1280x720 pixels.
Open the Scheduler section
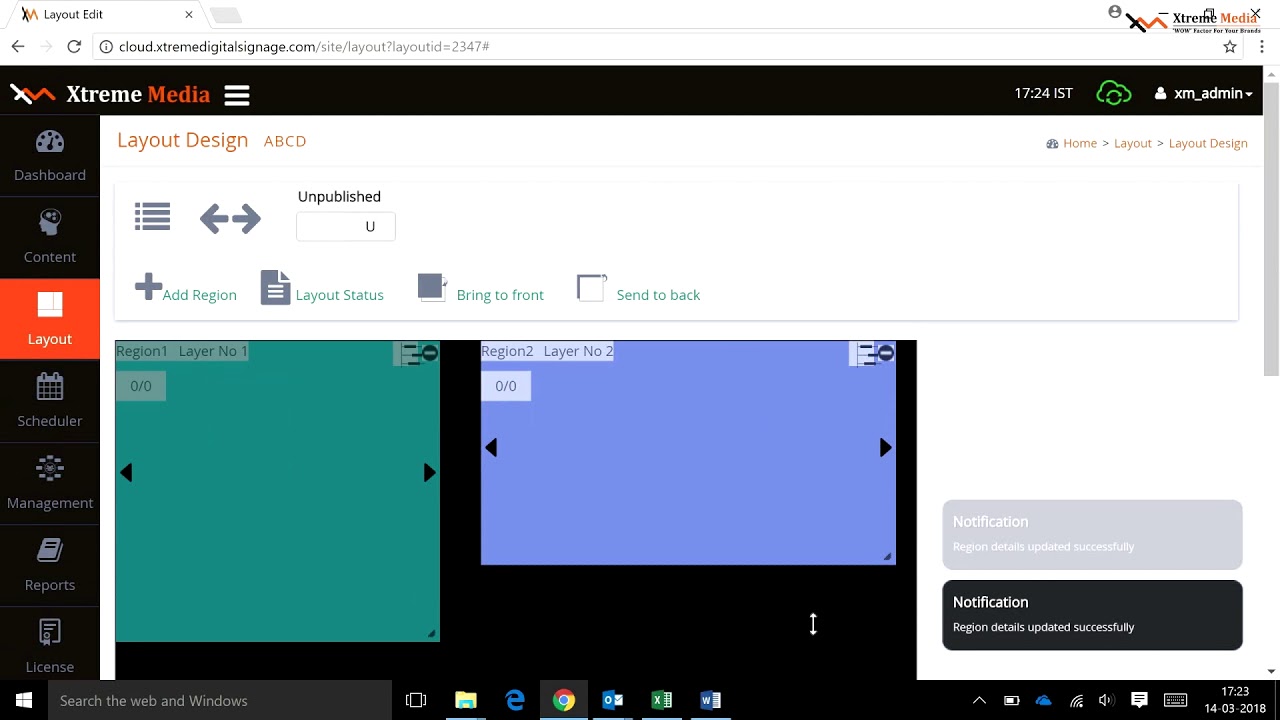50,401
